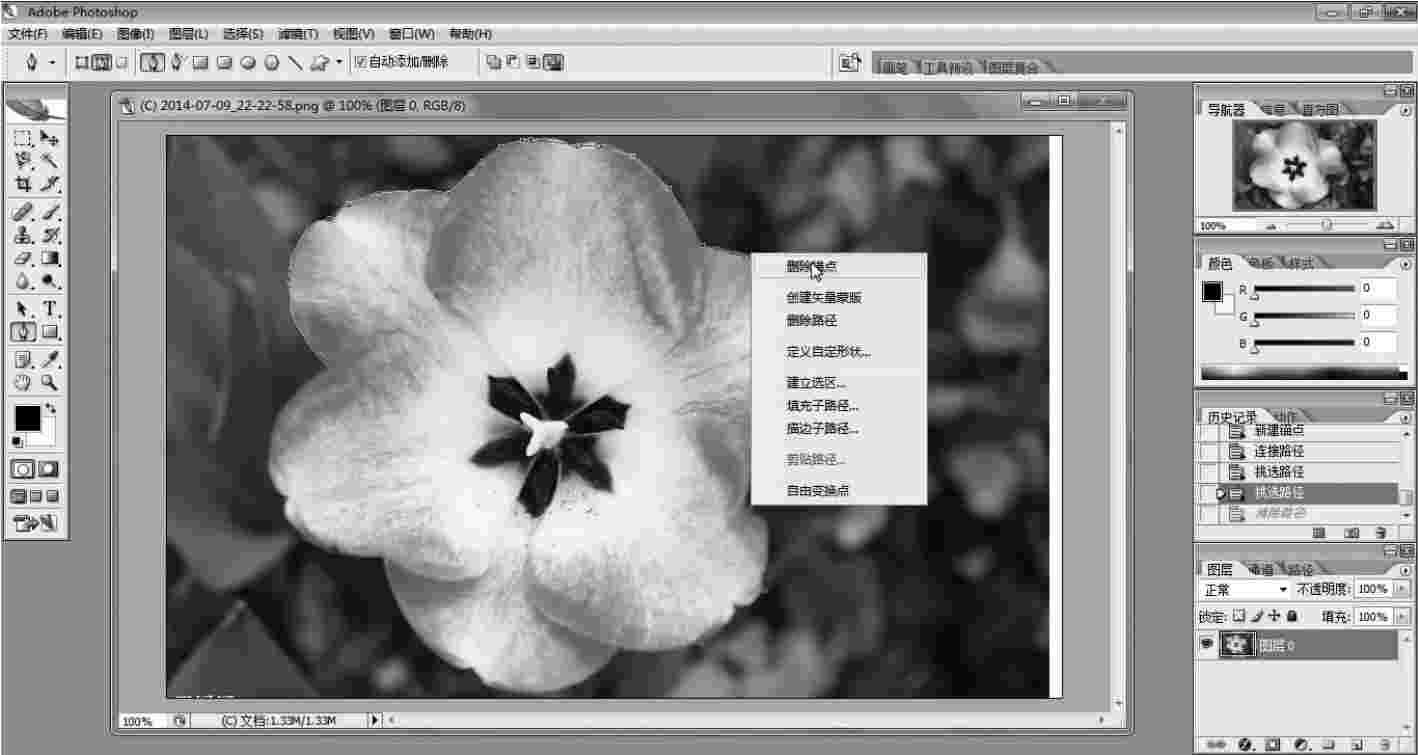Select the Blur tool
This screenshot has height=755, width=1418.
point(23,282)
